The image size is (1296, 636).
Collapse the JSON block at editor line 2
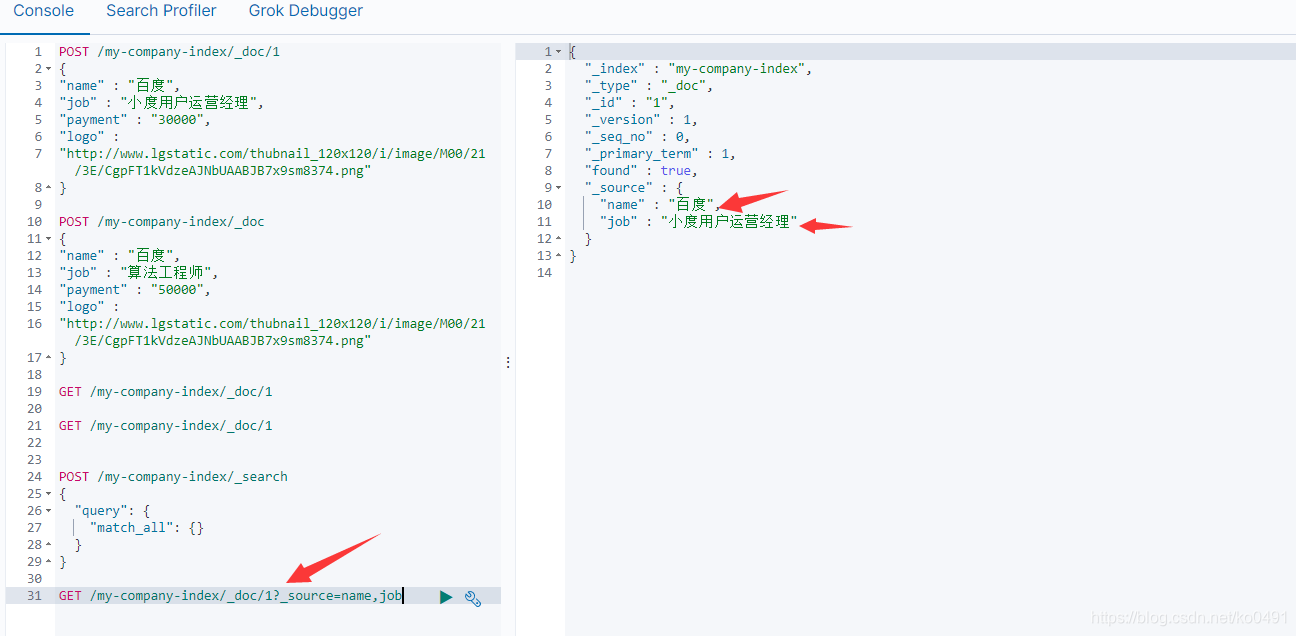click(48, 69)
